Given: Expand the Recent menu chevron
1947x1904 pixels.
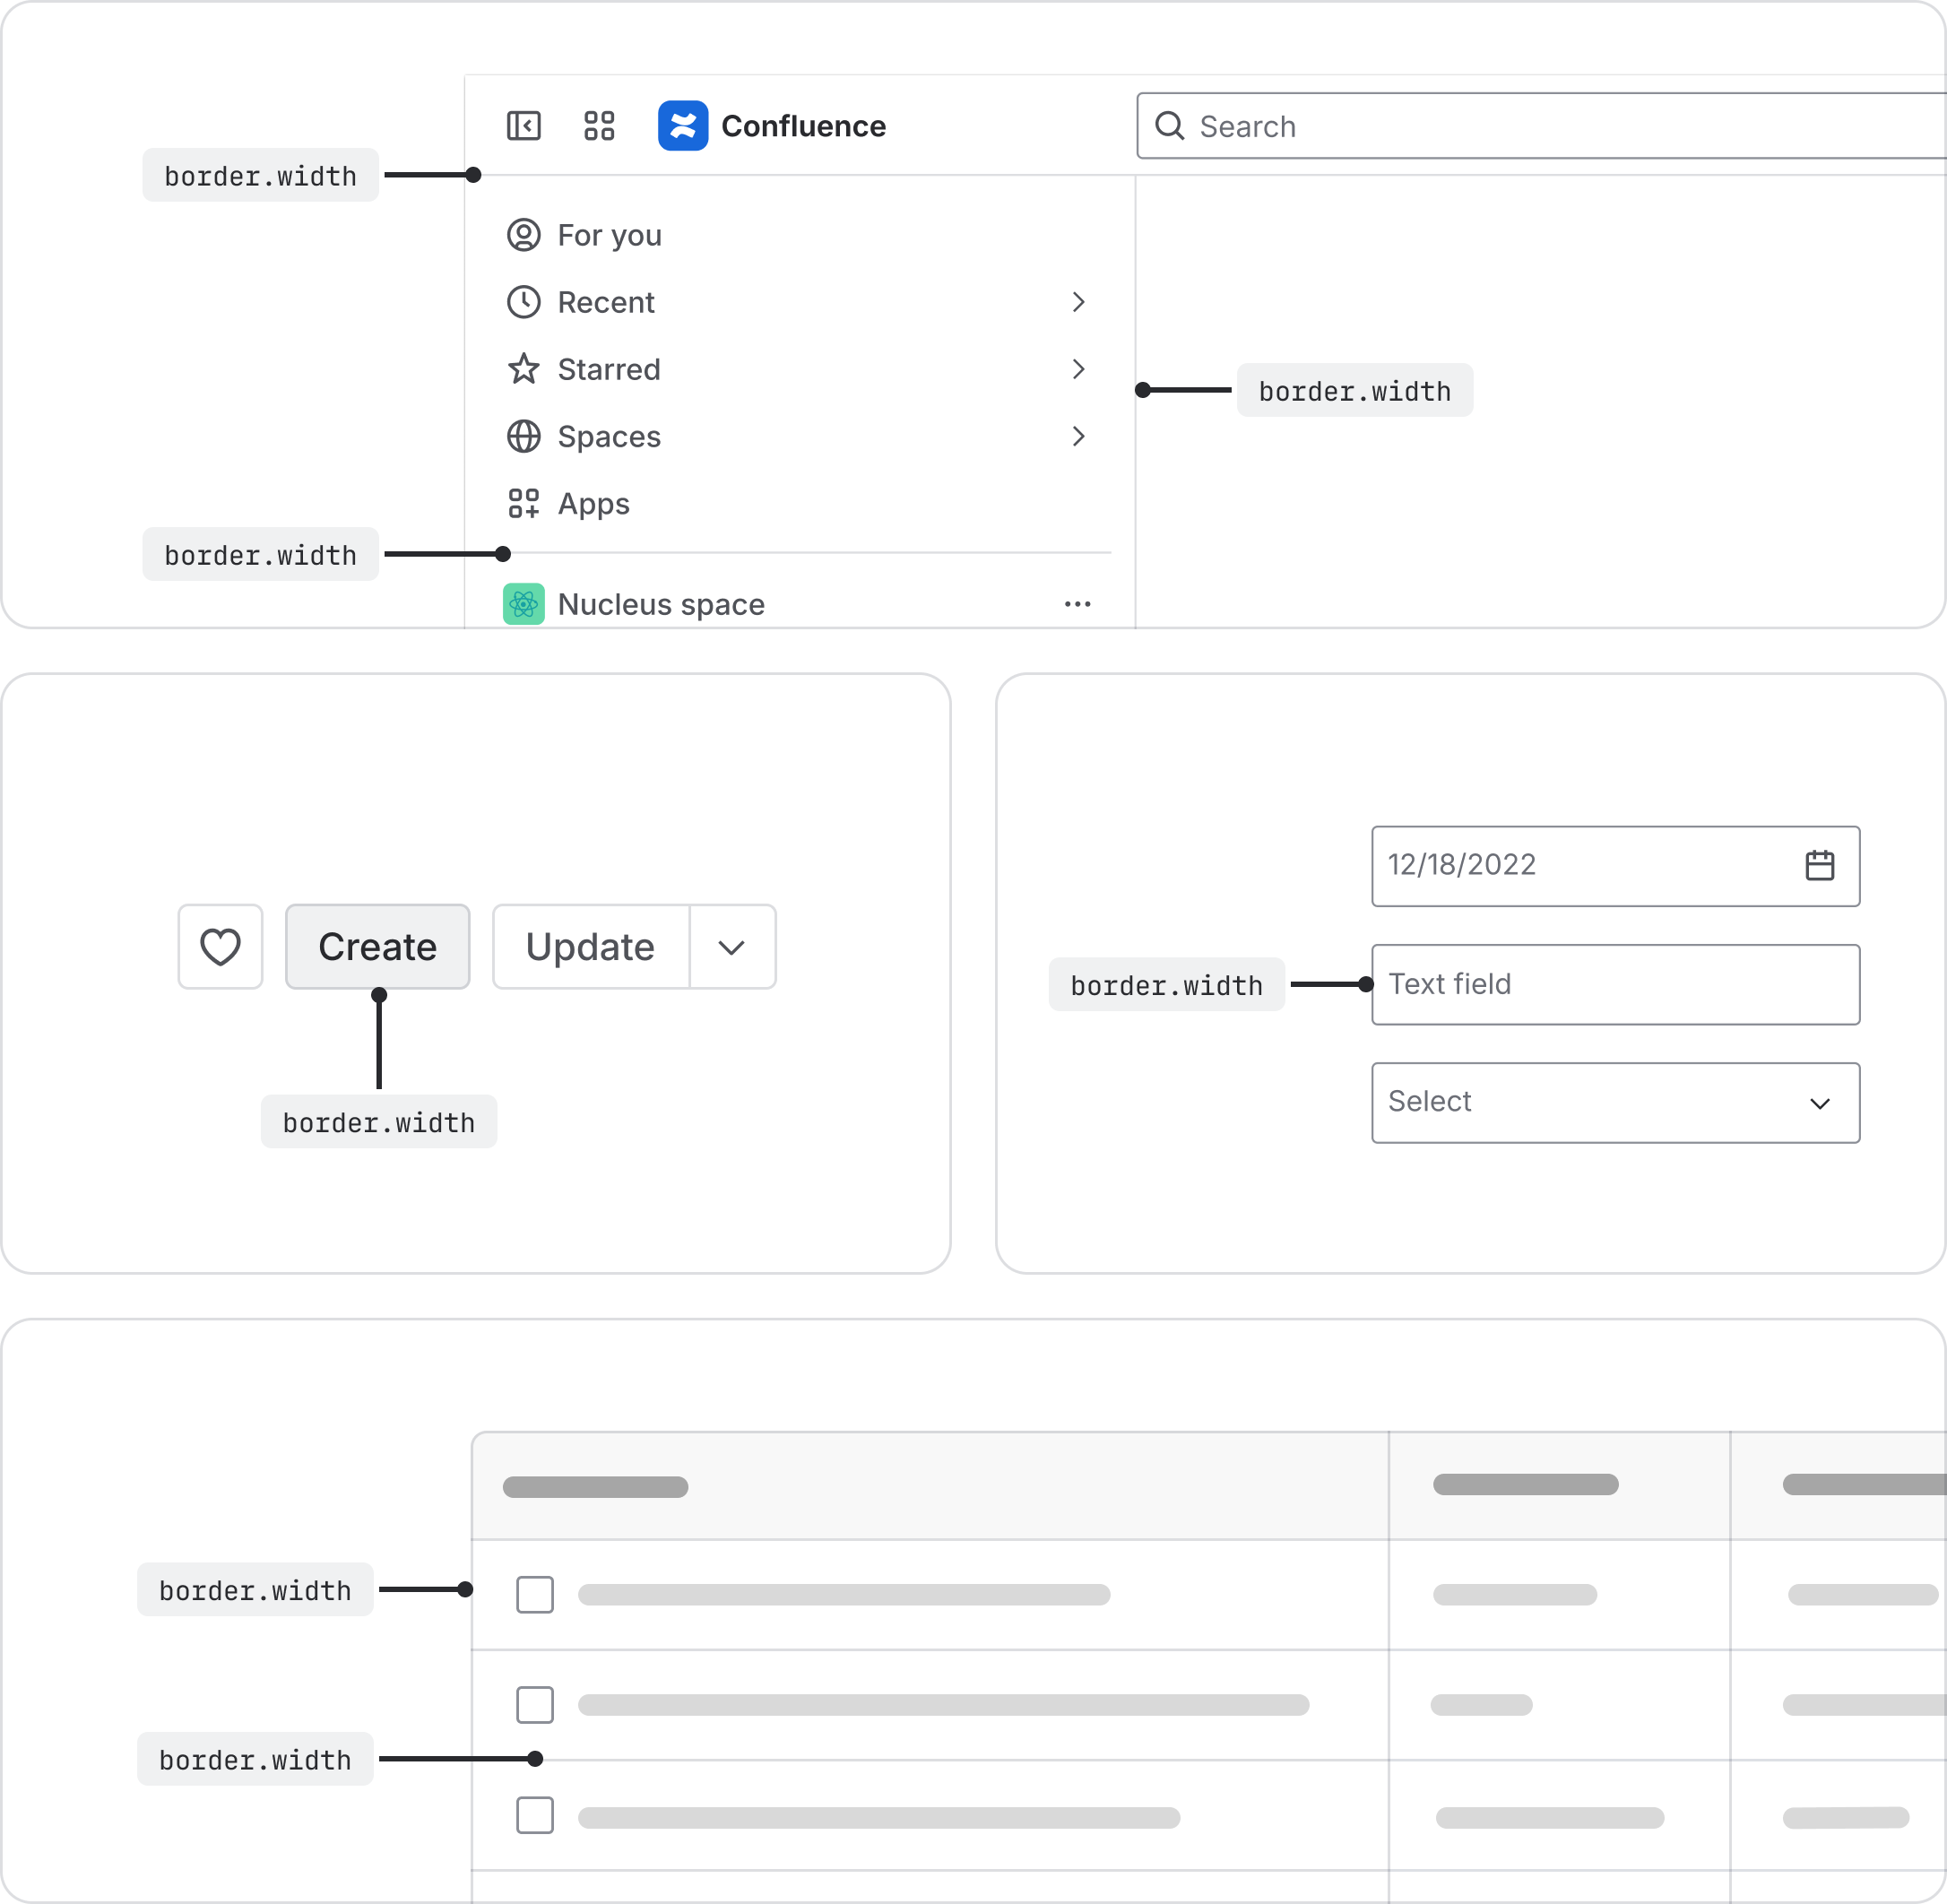Looking at the screenshot, I should 1078,302.
